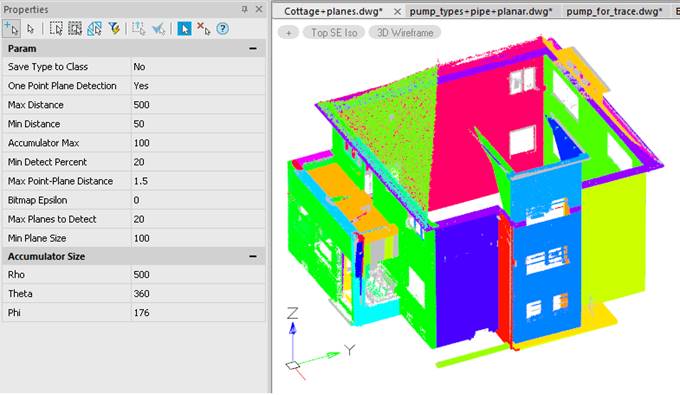Click Min Detect Percent value 20

click(198, 162)
